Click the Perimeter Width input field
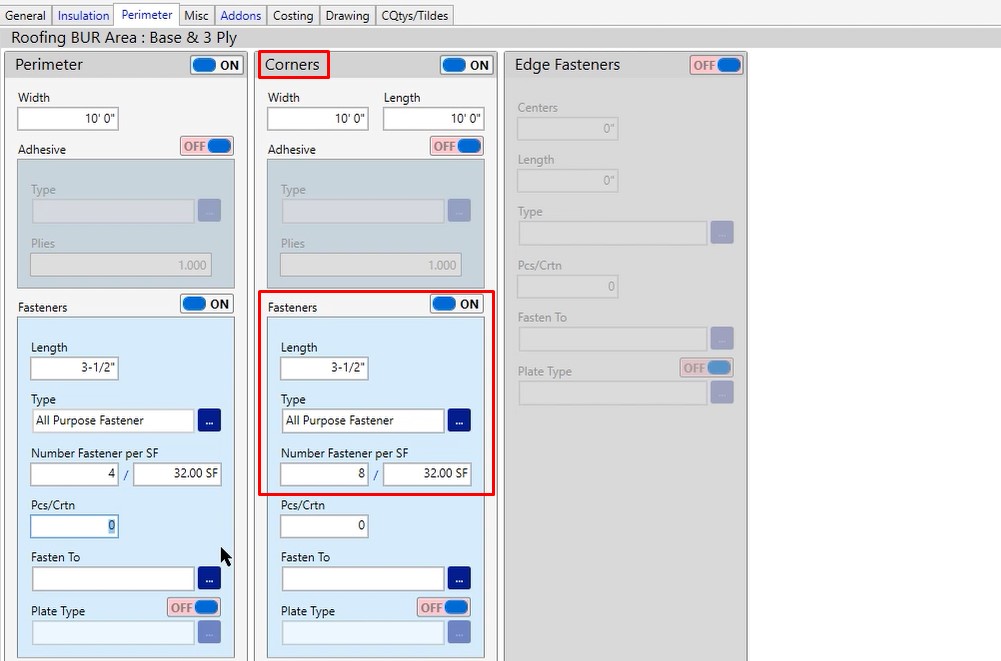1001x661 pixels. pos(68,119)
